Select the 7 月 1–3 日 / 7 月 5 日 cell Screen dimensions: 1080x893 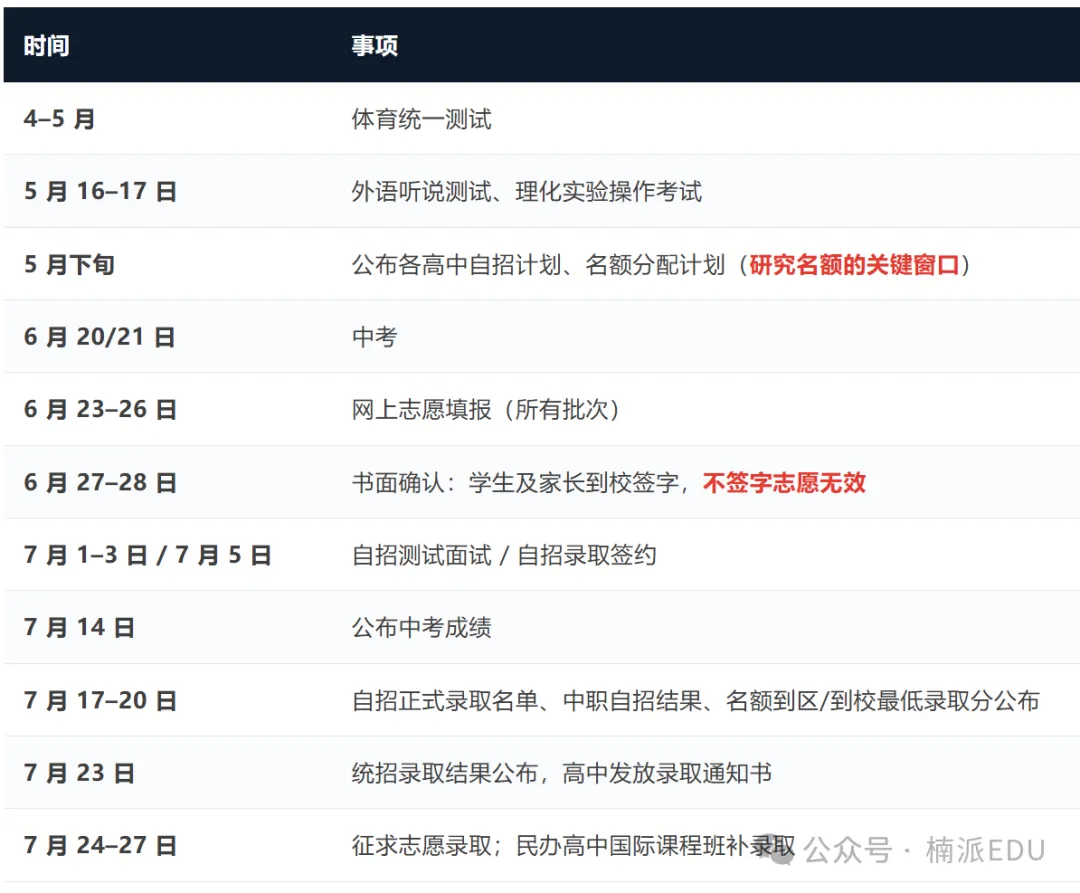click(x=147, y=555)
